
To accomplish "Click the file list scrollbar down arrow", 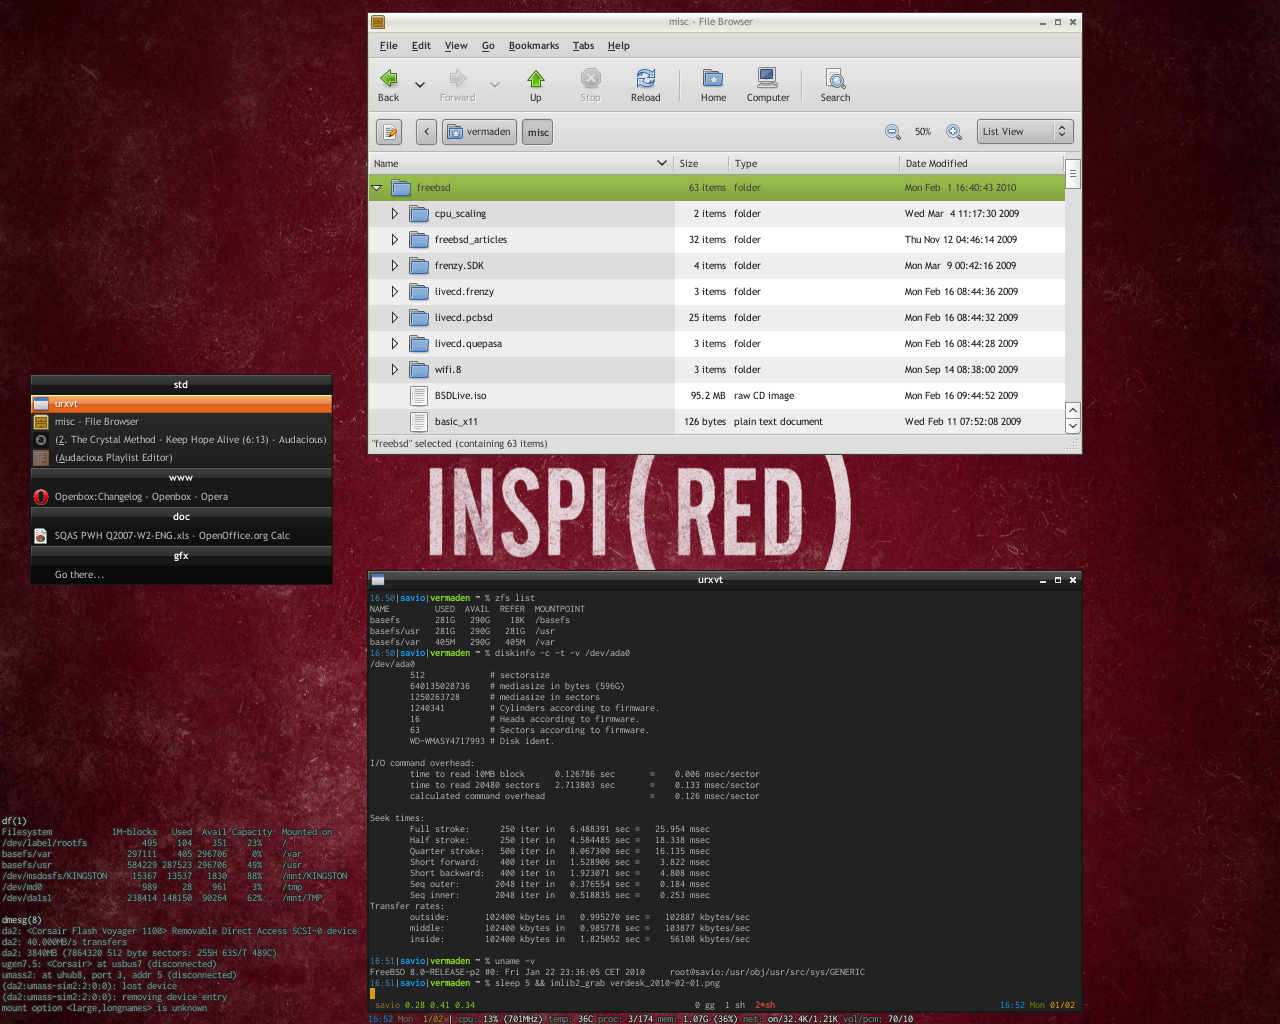I will click(x=1073, y=426).
